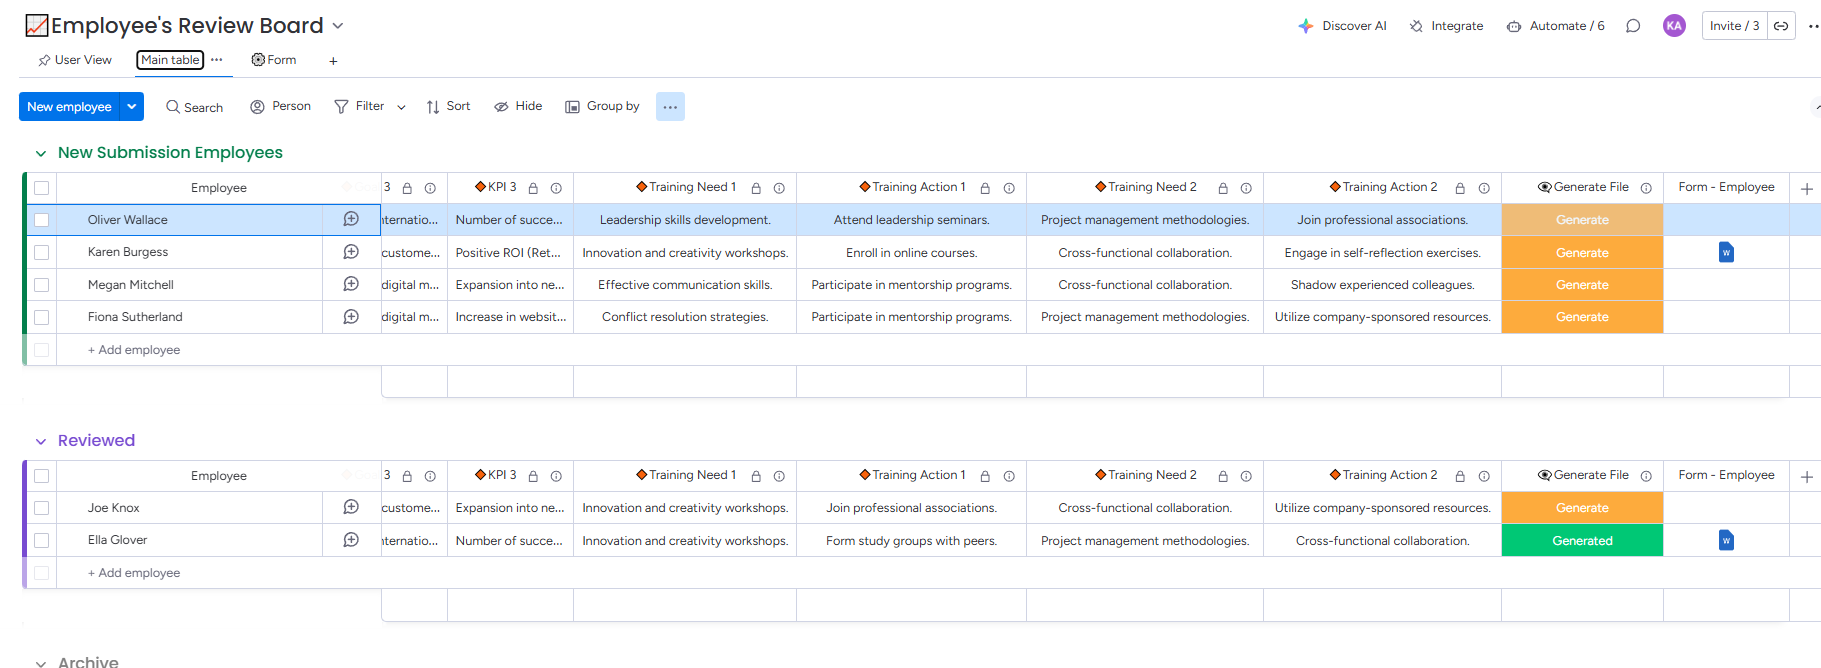Image resolution: width=1821 pixels, height=668 pixels.
Task: Add employee in Reviewed group
Action: click(x=134, y=573)
